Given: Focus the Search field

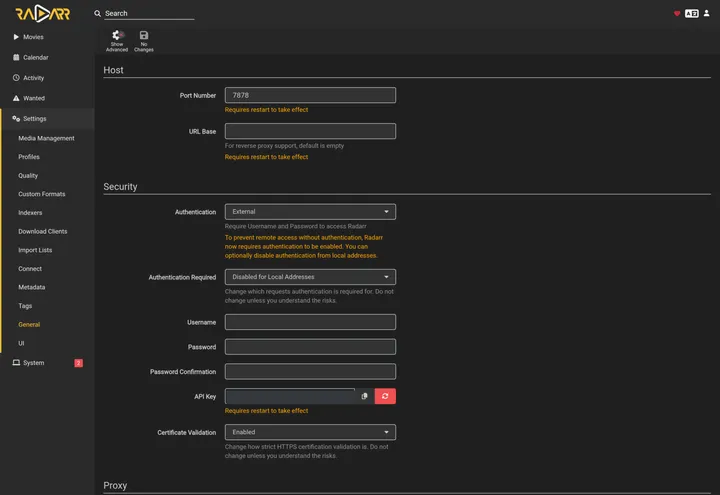Looking at the screenshot, I should tap(149, 14).
